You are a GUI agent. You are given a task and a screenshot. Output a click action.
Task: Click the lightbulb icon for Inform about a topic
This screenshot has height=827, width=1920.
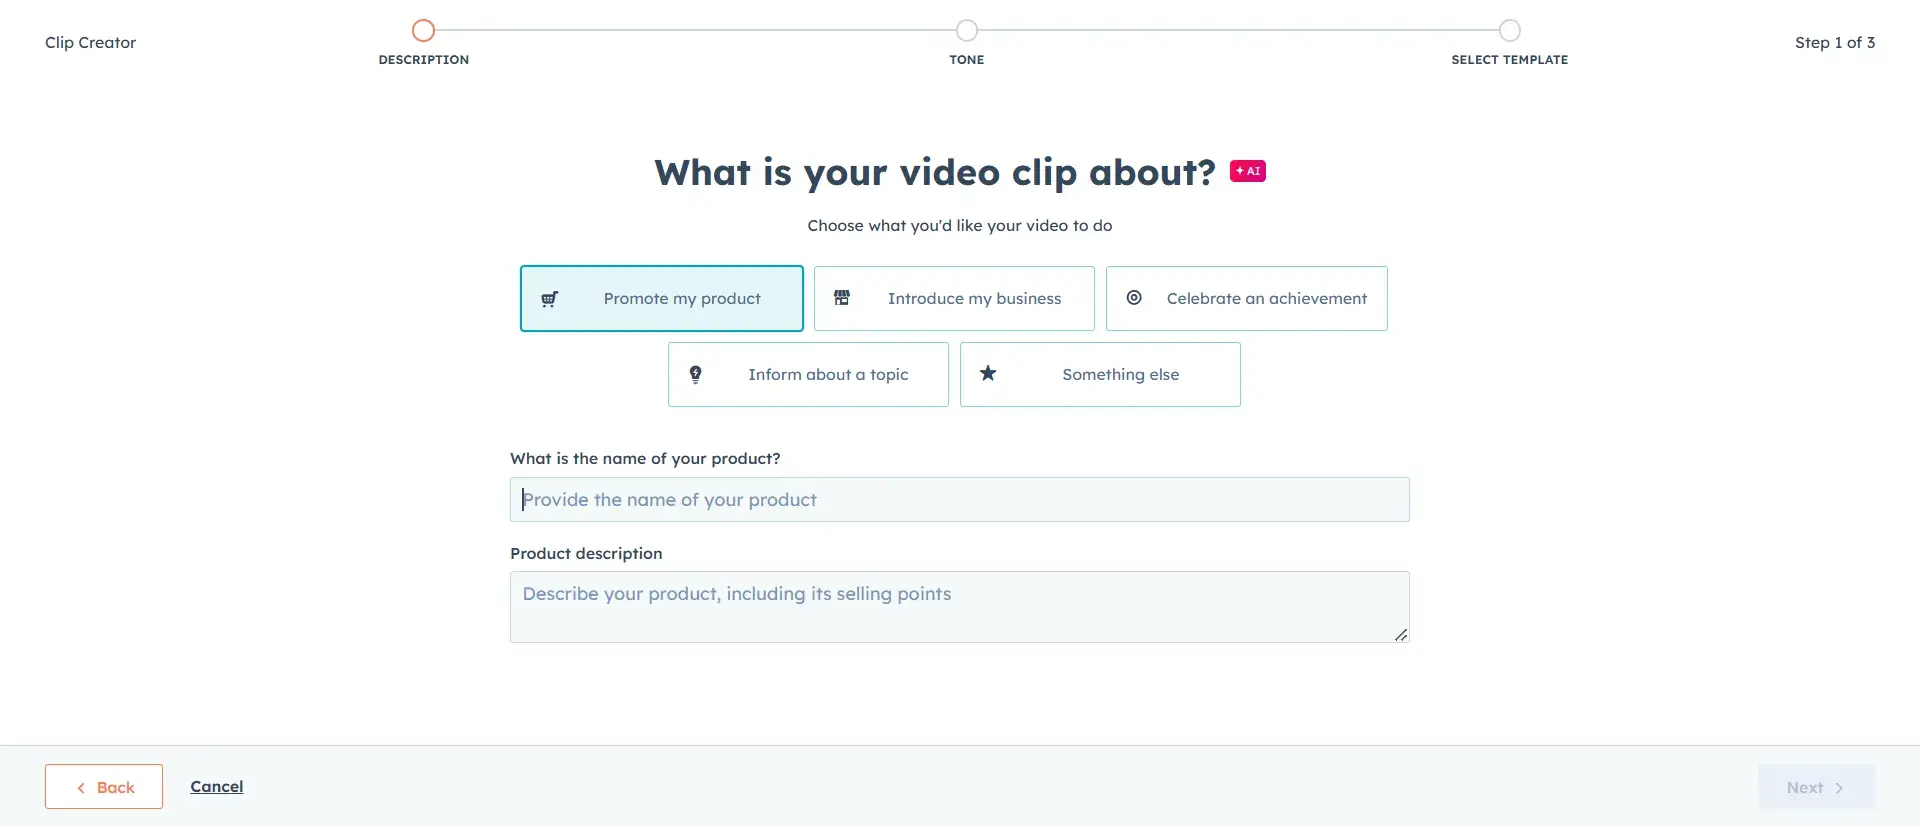coord(696,374)
